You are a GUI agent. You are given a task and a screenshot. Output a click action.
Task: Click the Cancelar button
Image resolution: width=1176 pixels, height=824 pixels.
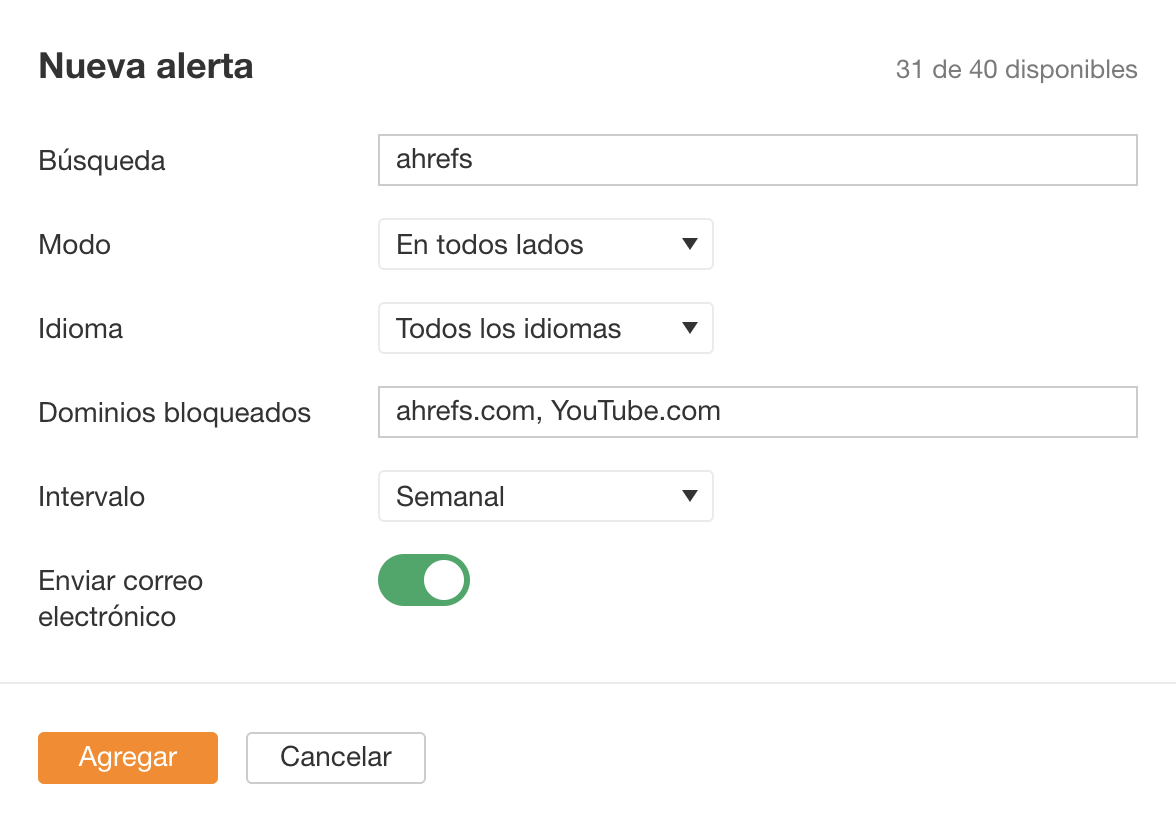pyautogui.click(x=336, y=758)
